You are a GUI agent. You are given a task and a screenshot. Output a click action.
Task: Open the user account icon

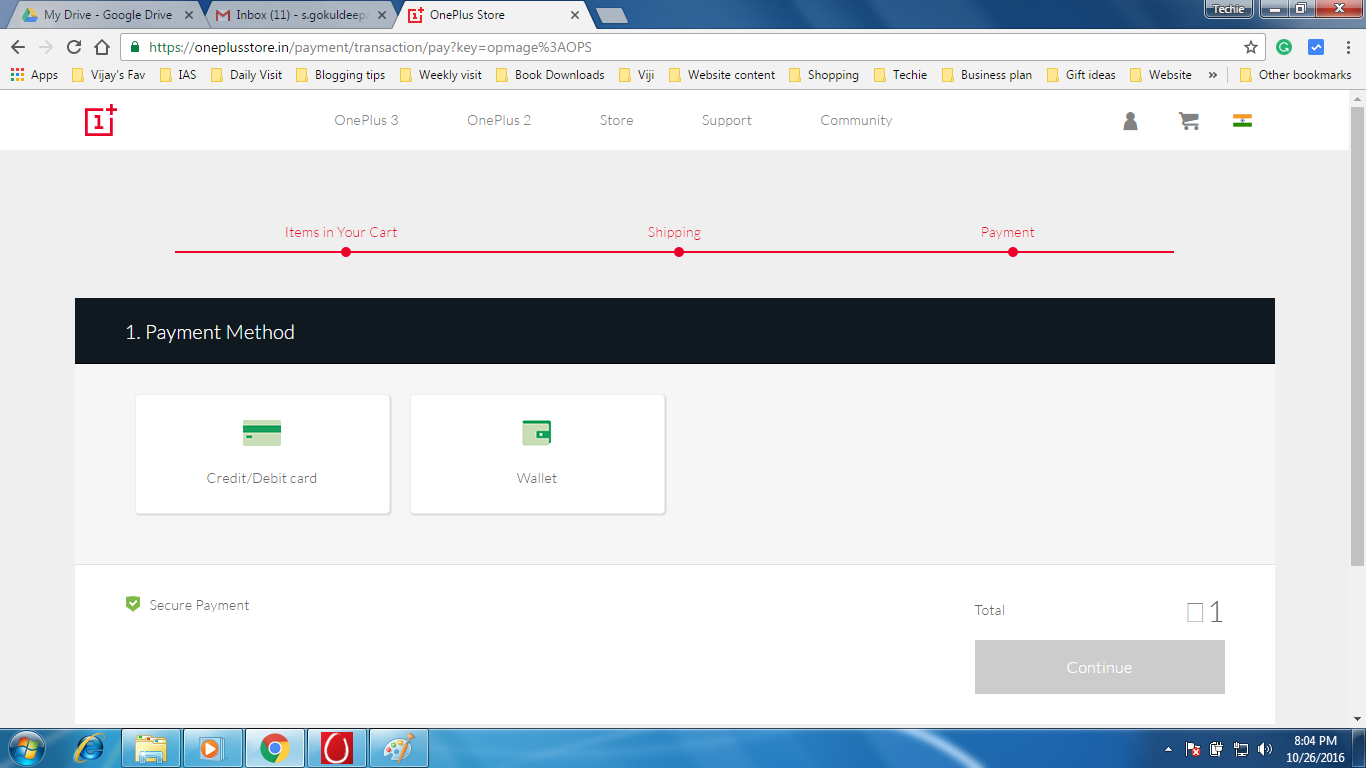point(1130,121)
